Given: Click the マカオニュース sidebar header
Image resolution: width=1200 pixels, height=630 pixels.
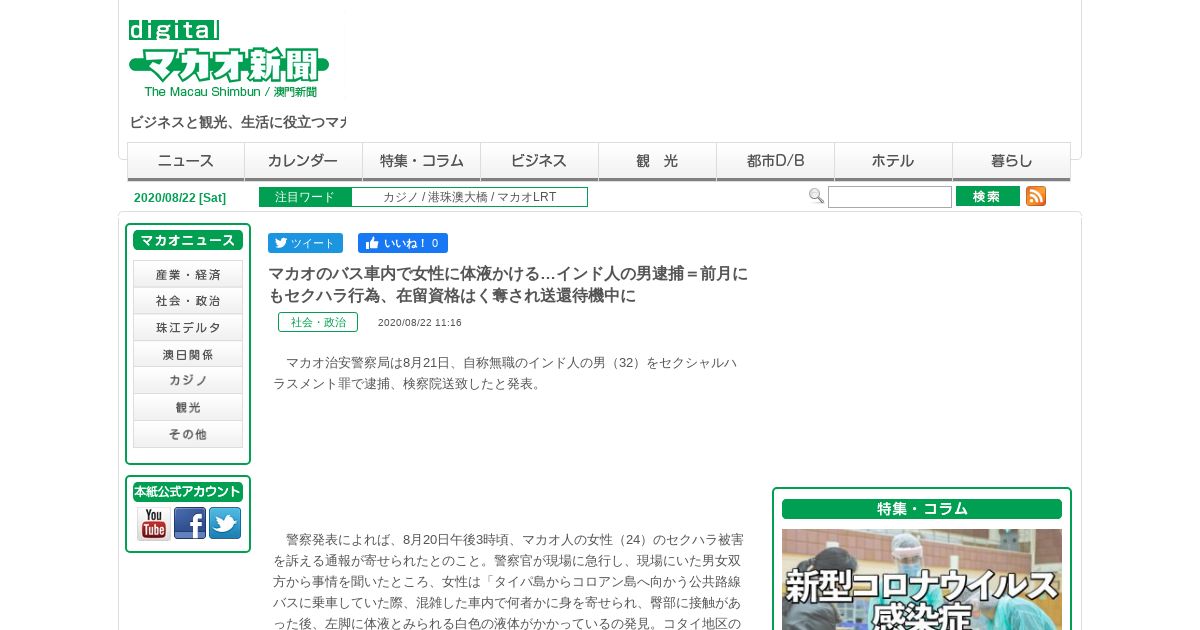Looking at the screenshot, I should click(188, 240).
